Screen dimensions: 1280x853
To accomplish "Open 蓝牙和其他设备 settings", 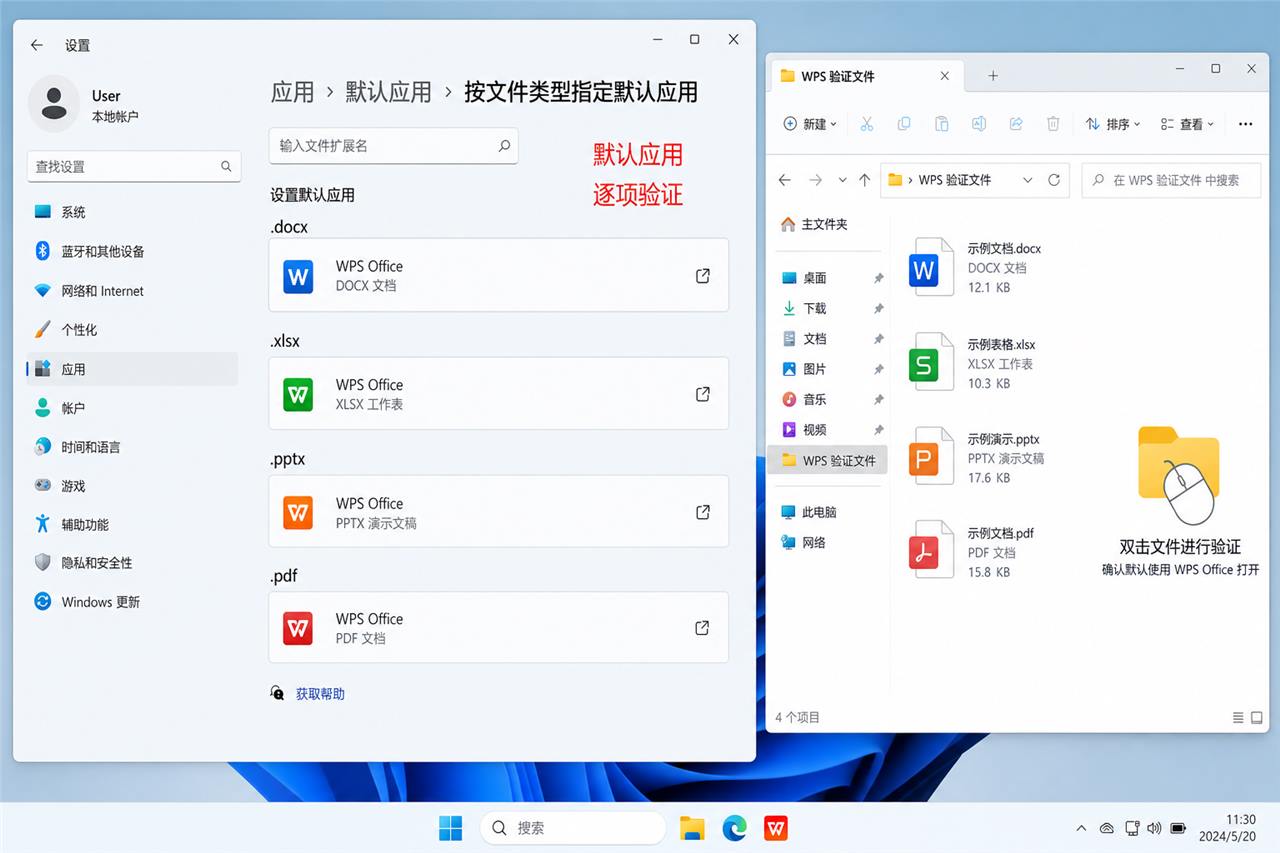I will pyautogui.click(x=133, y=251).
